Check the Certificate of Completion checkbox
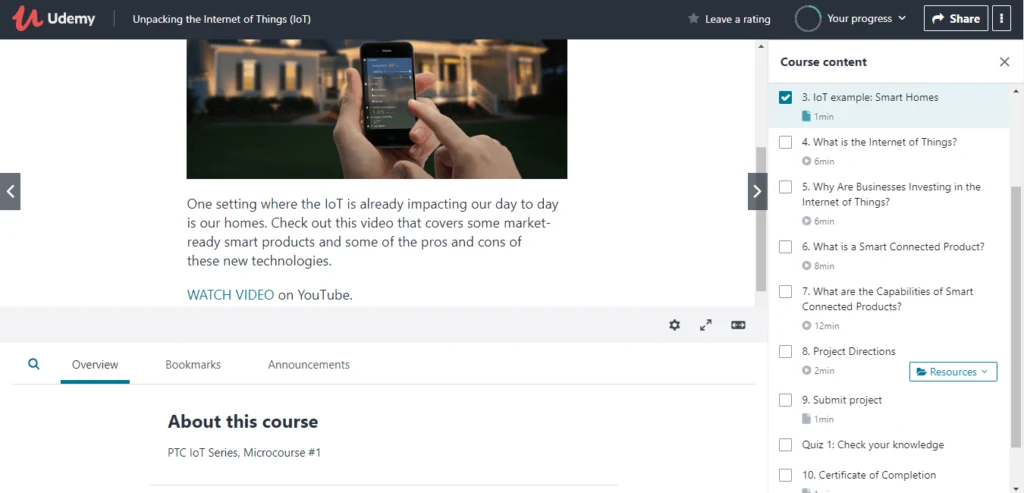The image size is (1024, 493). click(786, 475)
